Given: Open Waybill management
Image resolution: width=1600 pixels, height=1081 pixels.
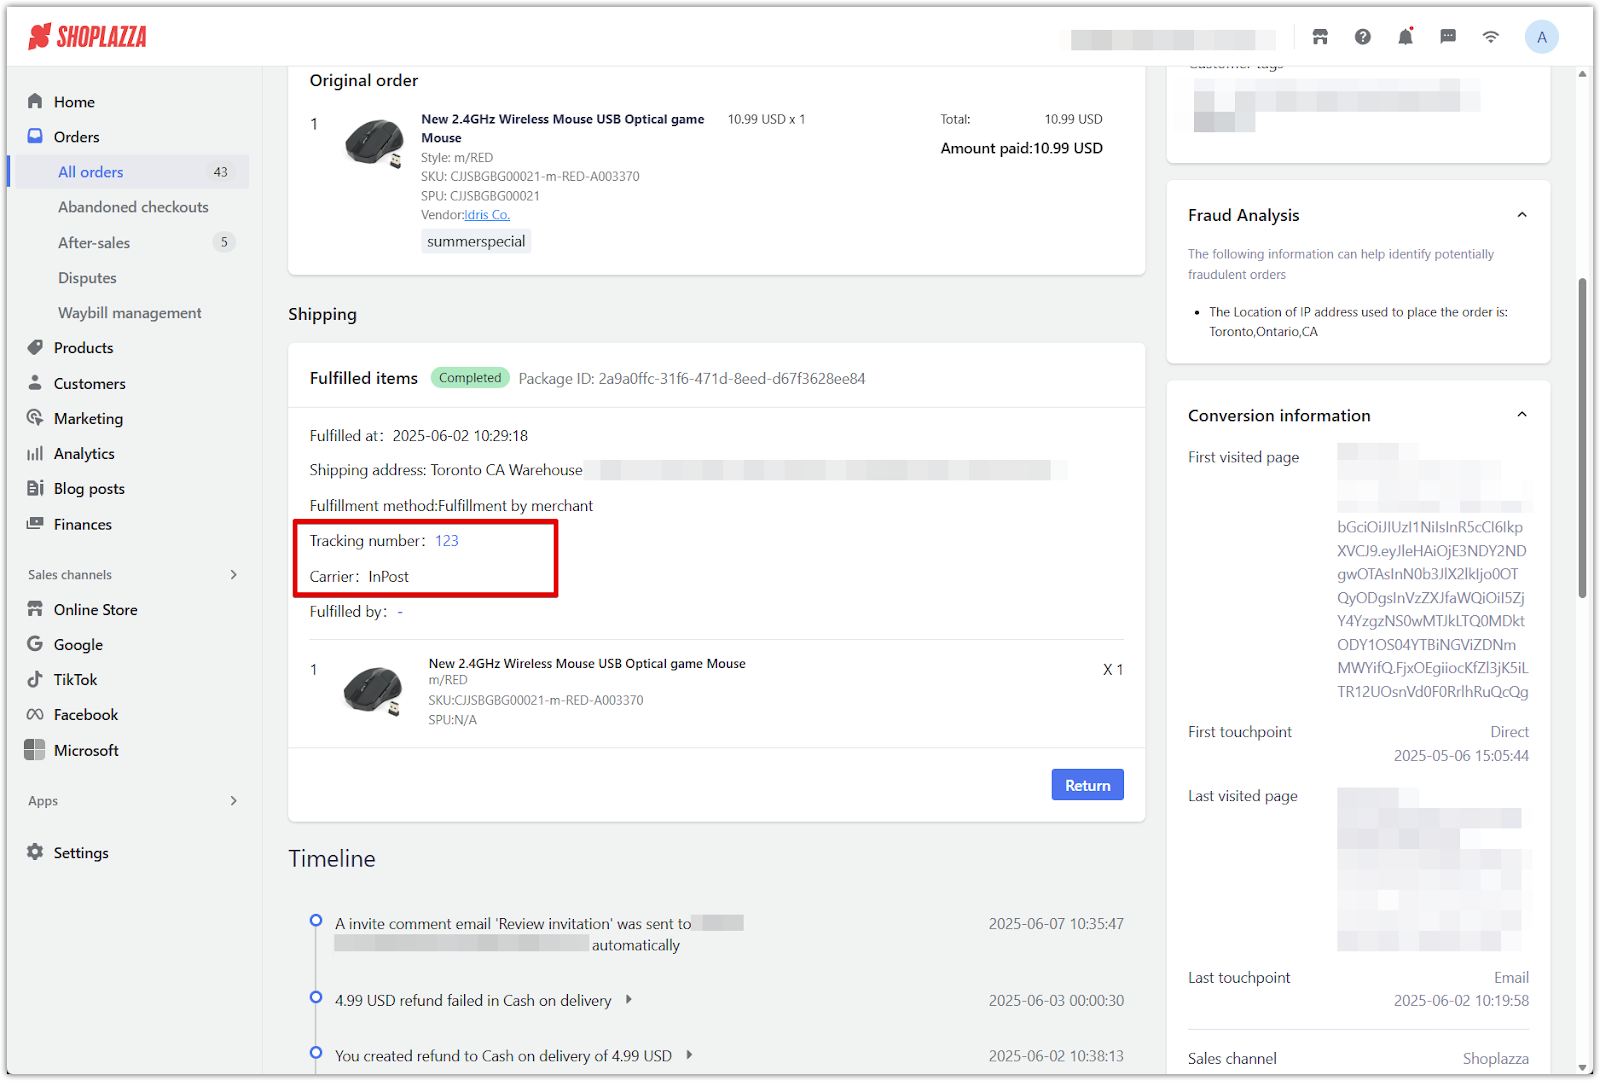Looking at the screenshot, I should (x=130, y=313).
